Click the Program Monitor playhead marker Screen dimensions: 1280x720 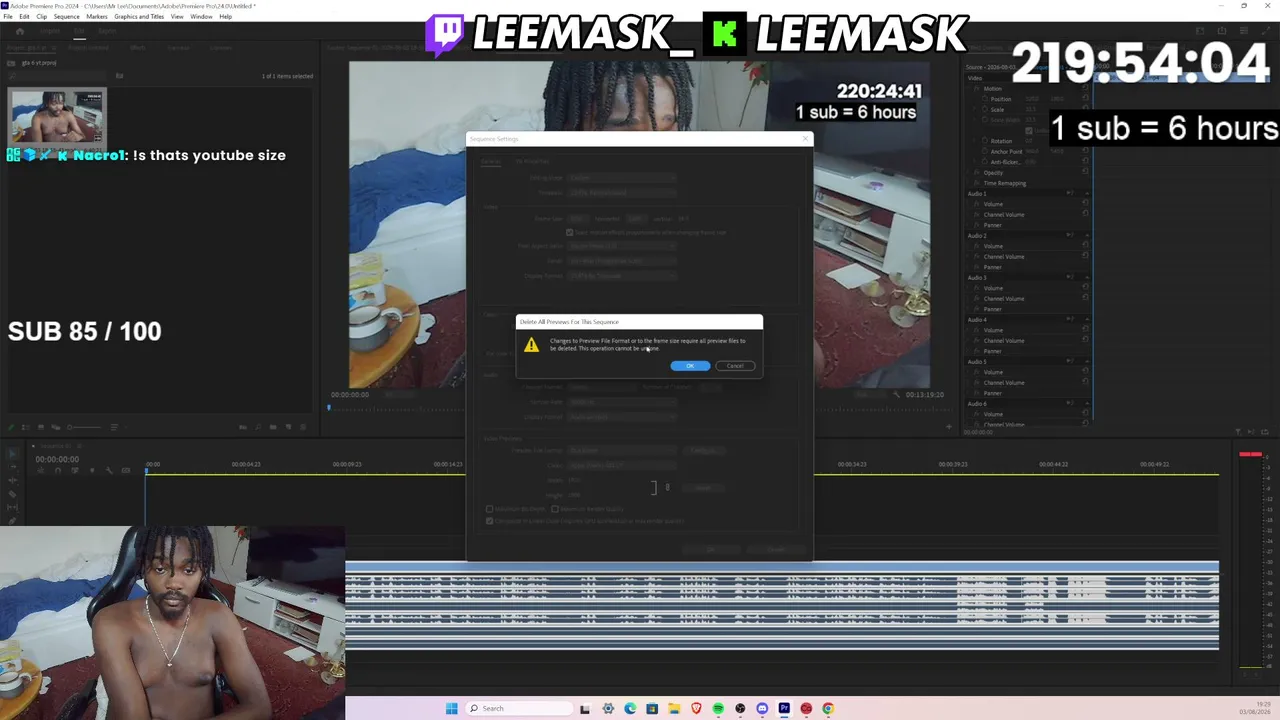pos(329,407)
